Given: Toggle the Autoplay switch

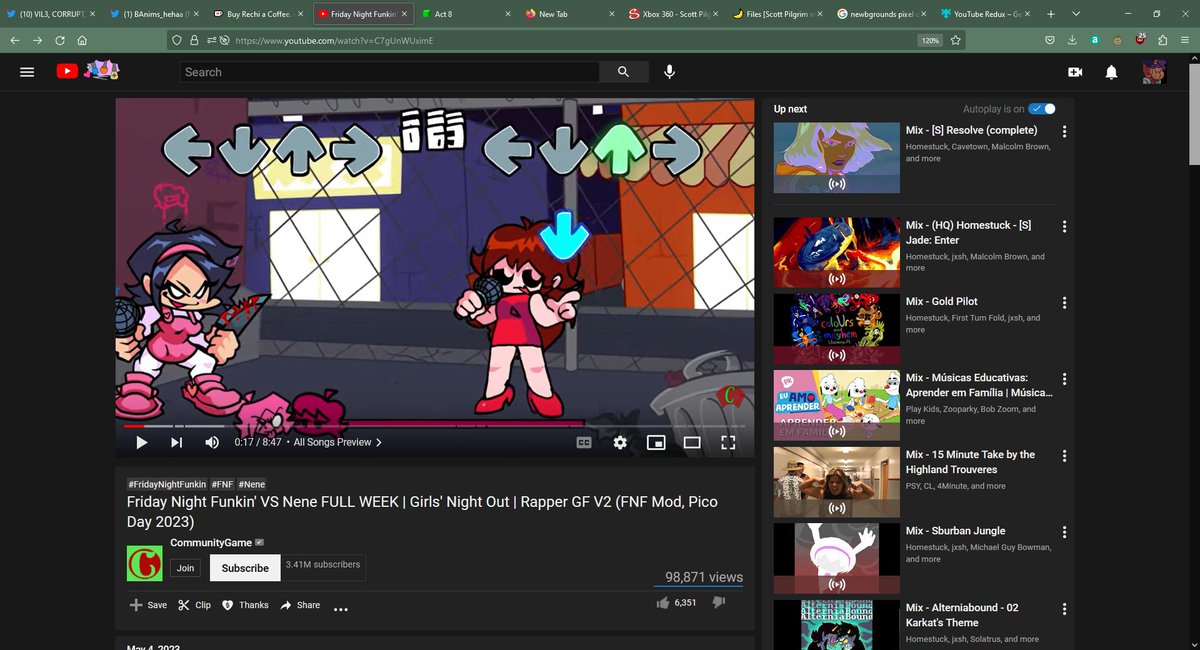Looking at the screenshot, I should point(1042,109).
